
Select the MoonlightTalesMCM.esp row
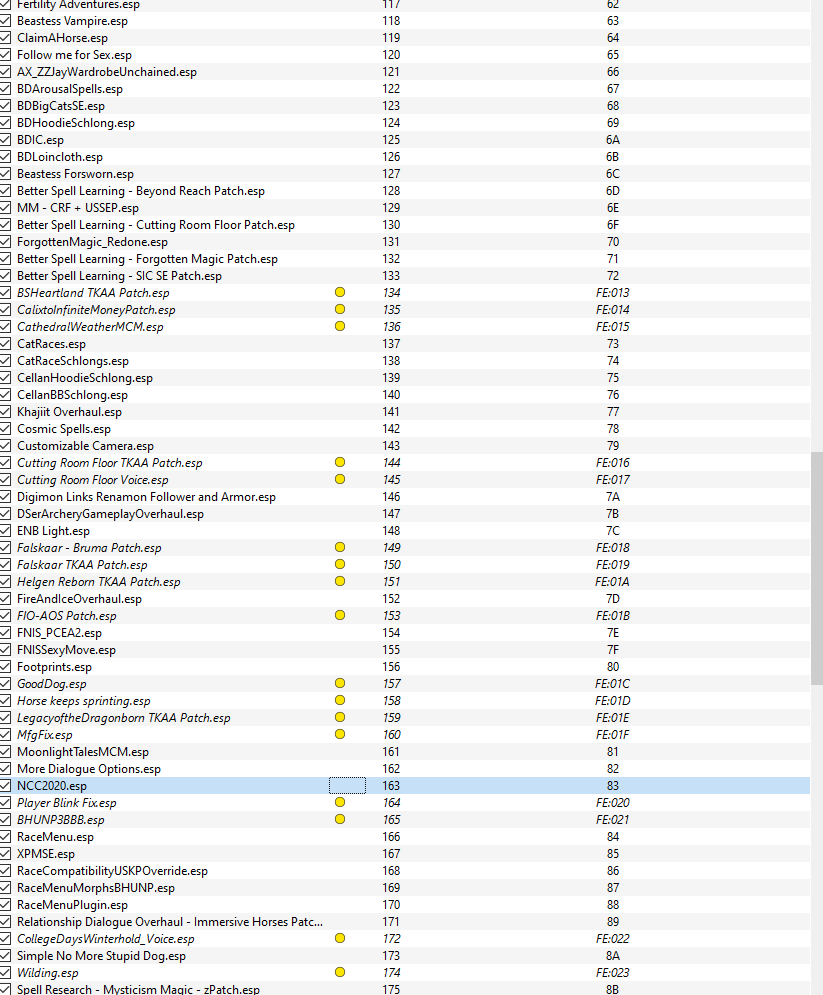pos(405,751)
